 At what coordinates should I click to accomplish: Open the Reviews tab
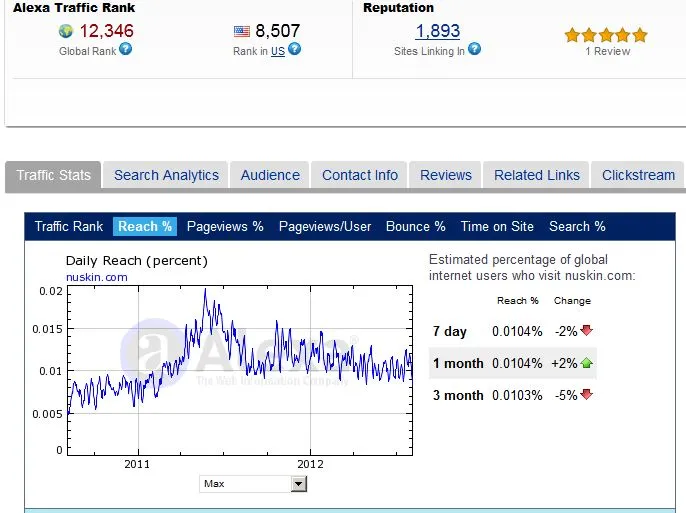pos(446,175)
